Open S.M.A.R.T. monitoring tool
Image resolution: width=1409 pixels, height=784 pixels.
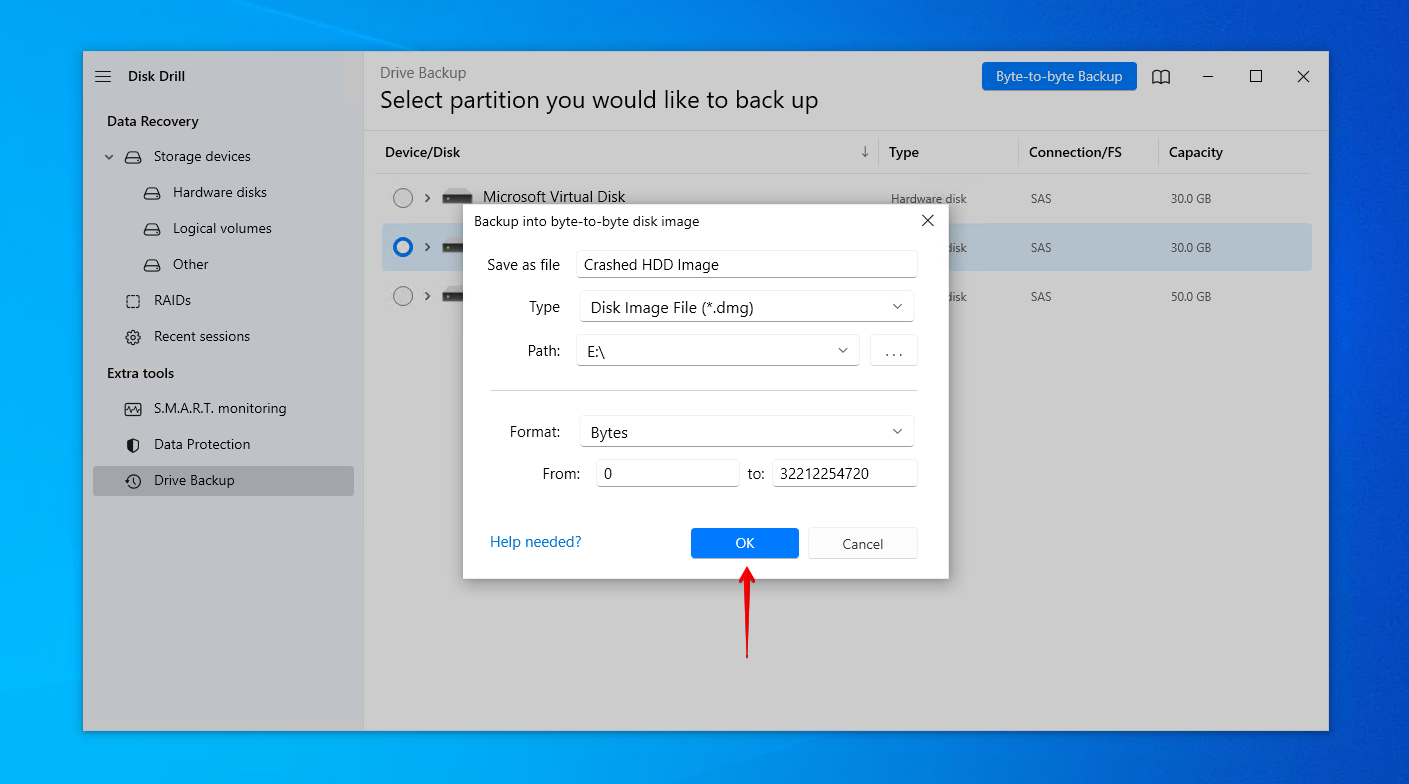point(133,408)
